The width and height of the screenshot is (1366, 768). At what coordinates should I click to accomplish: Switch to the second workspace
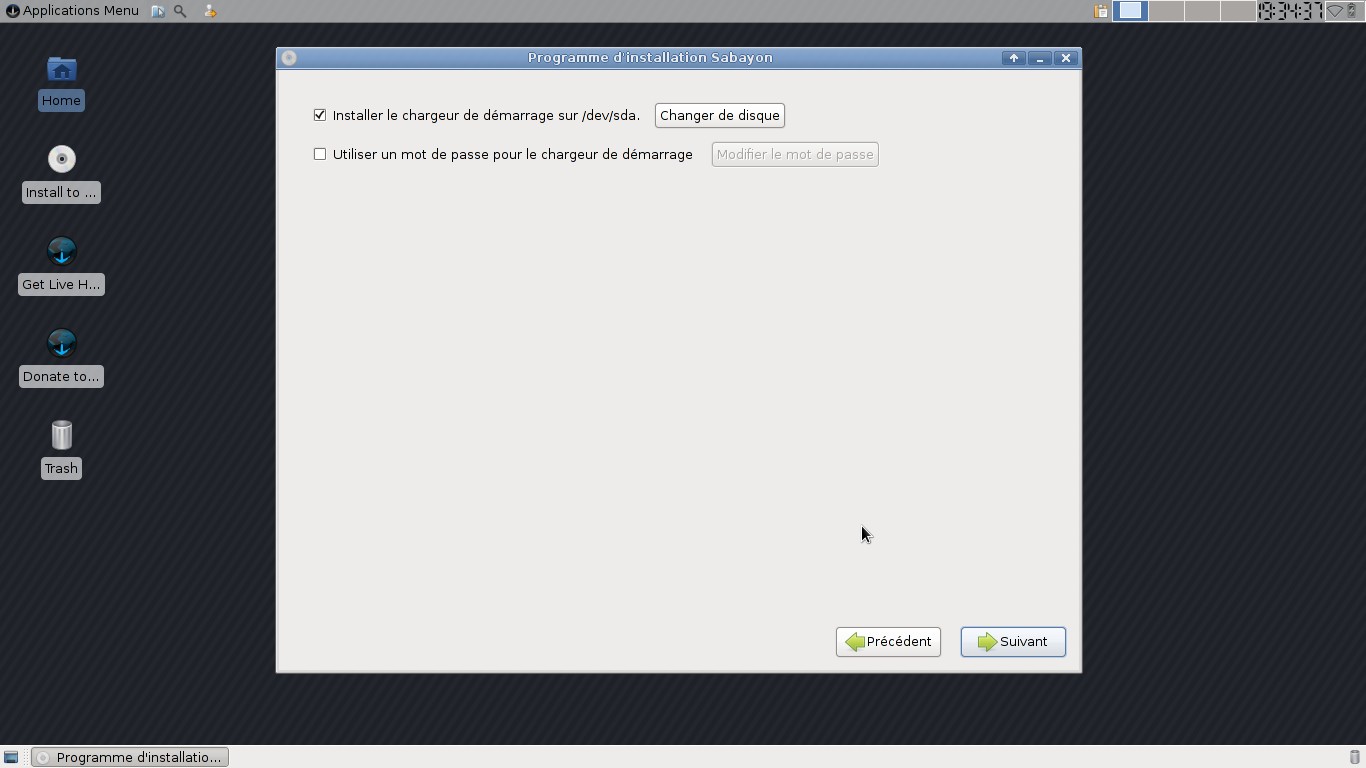point(1166,11)
